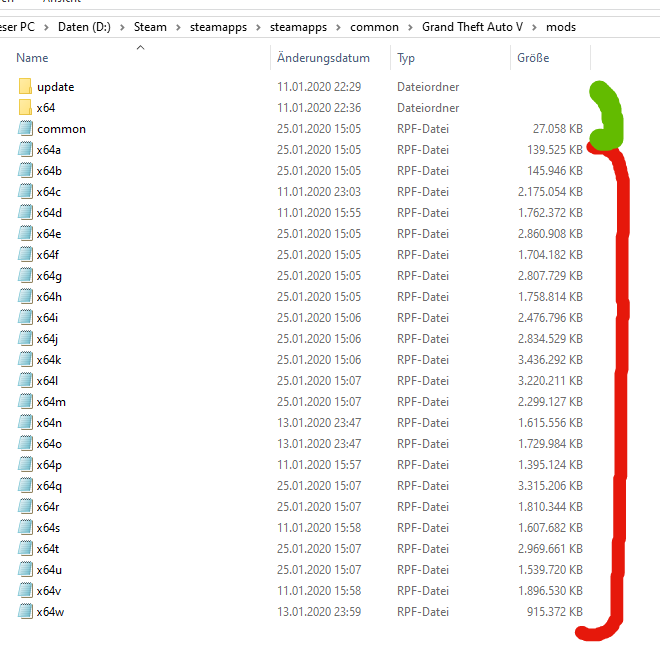This screenshot has height=664, width=660.
Task: Select the x64p file icon
Action: coord(25,464)
